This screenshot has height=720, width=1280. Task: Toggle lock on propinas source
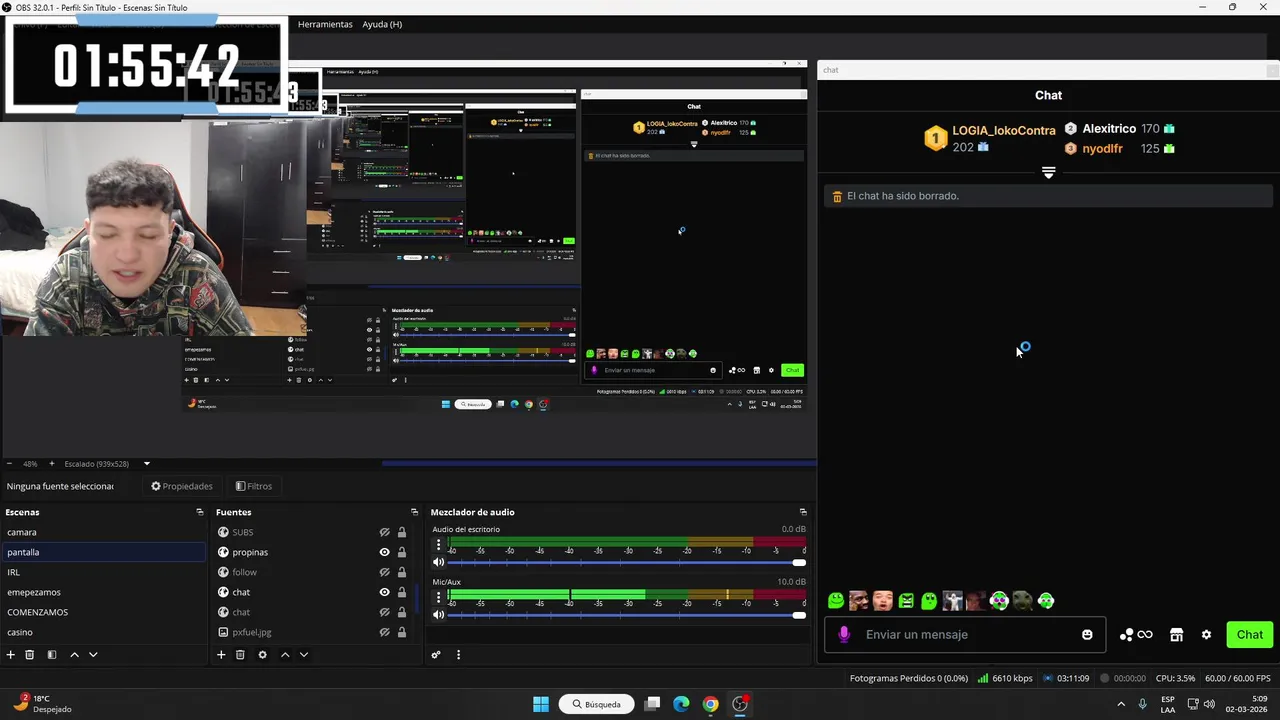point(402,552)
